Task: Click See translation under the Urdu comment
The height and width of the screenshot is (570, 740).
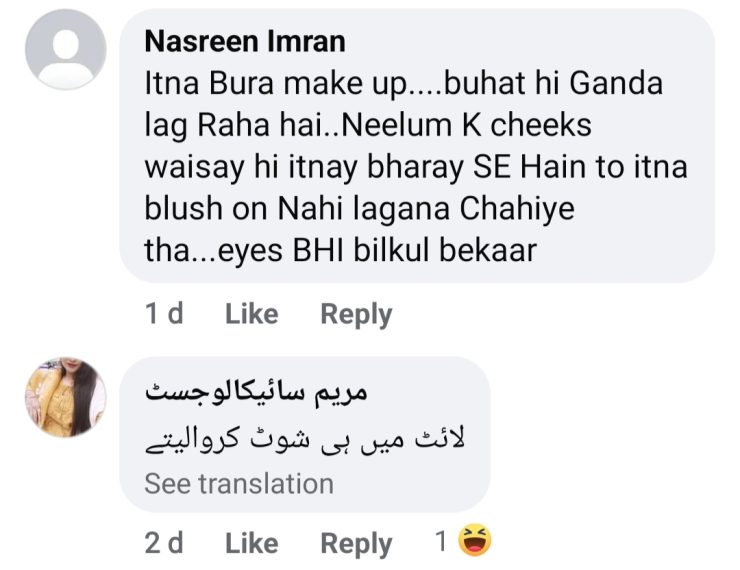Action: (239, 484)
